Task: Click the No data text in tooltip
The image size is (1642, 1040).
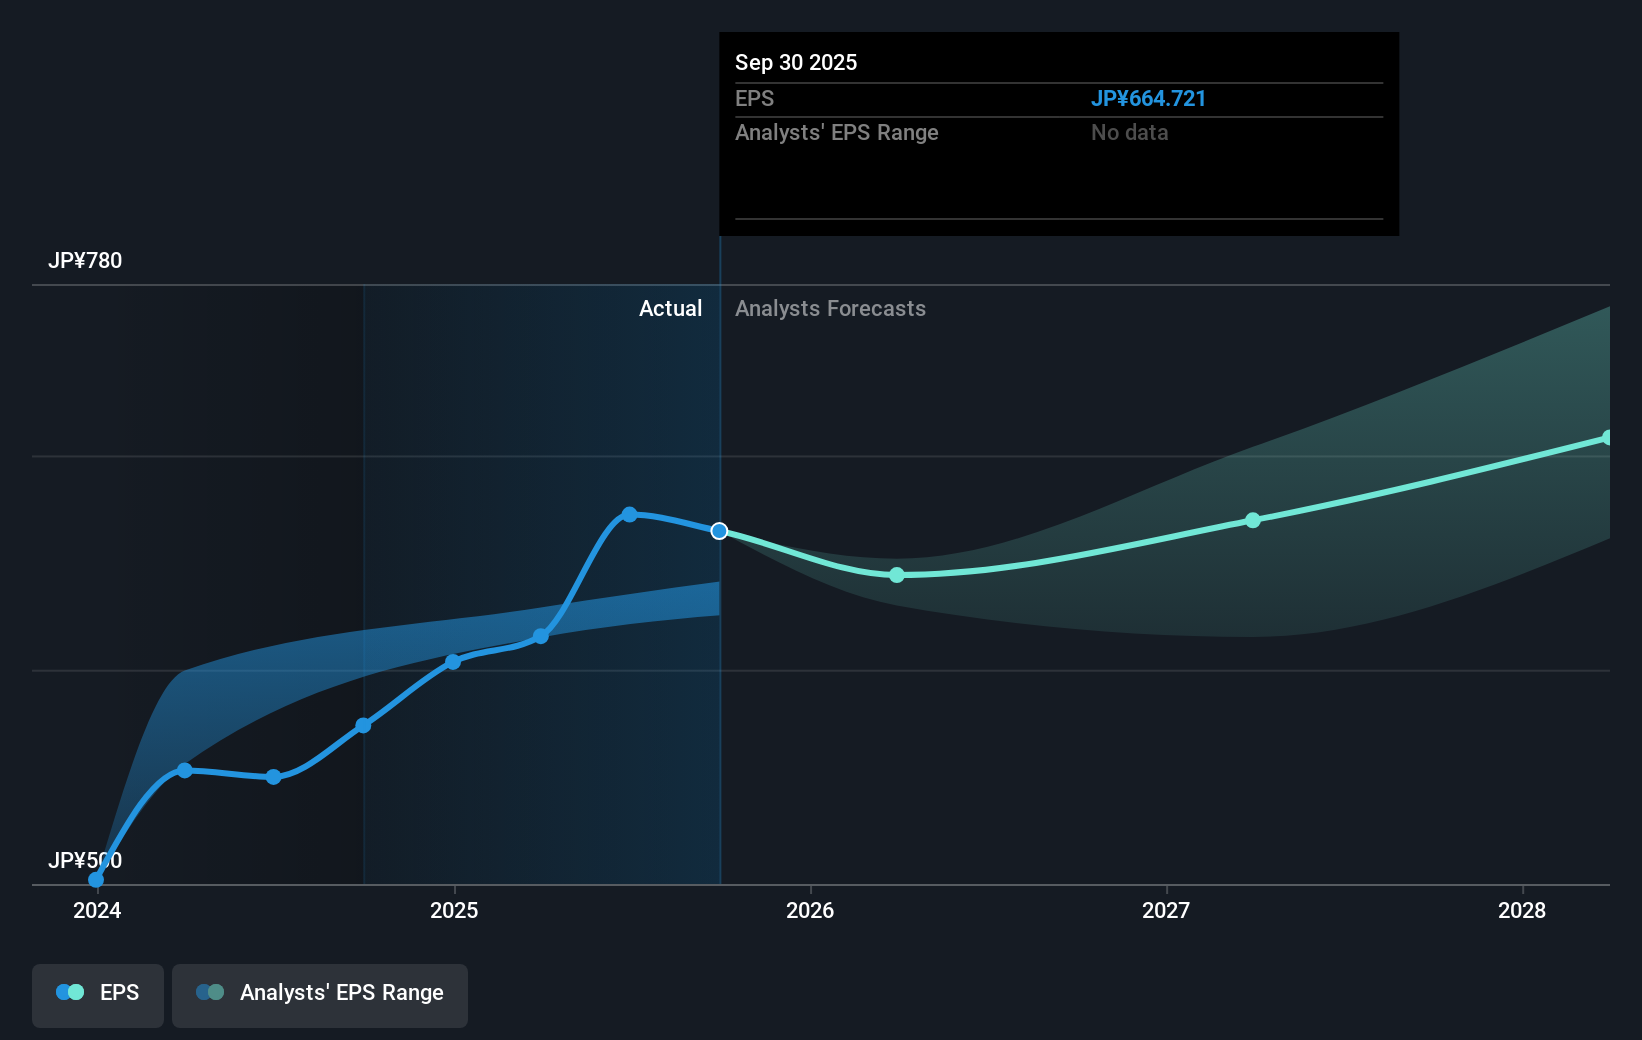Action: (1129, 132)
